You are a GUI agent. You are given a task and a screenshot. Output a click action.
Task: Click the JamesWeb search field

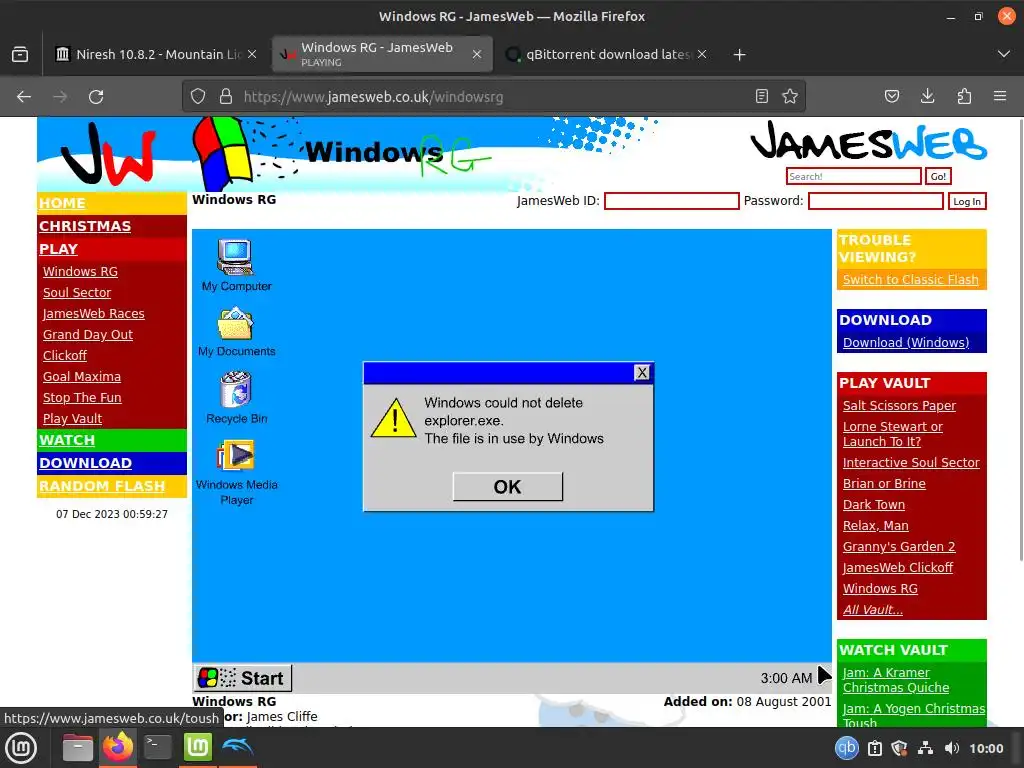[854, 176]
